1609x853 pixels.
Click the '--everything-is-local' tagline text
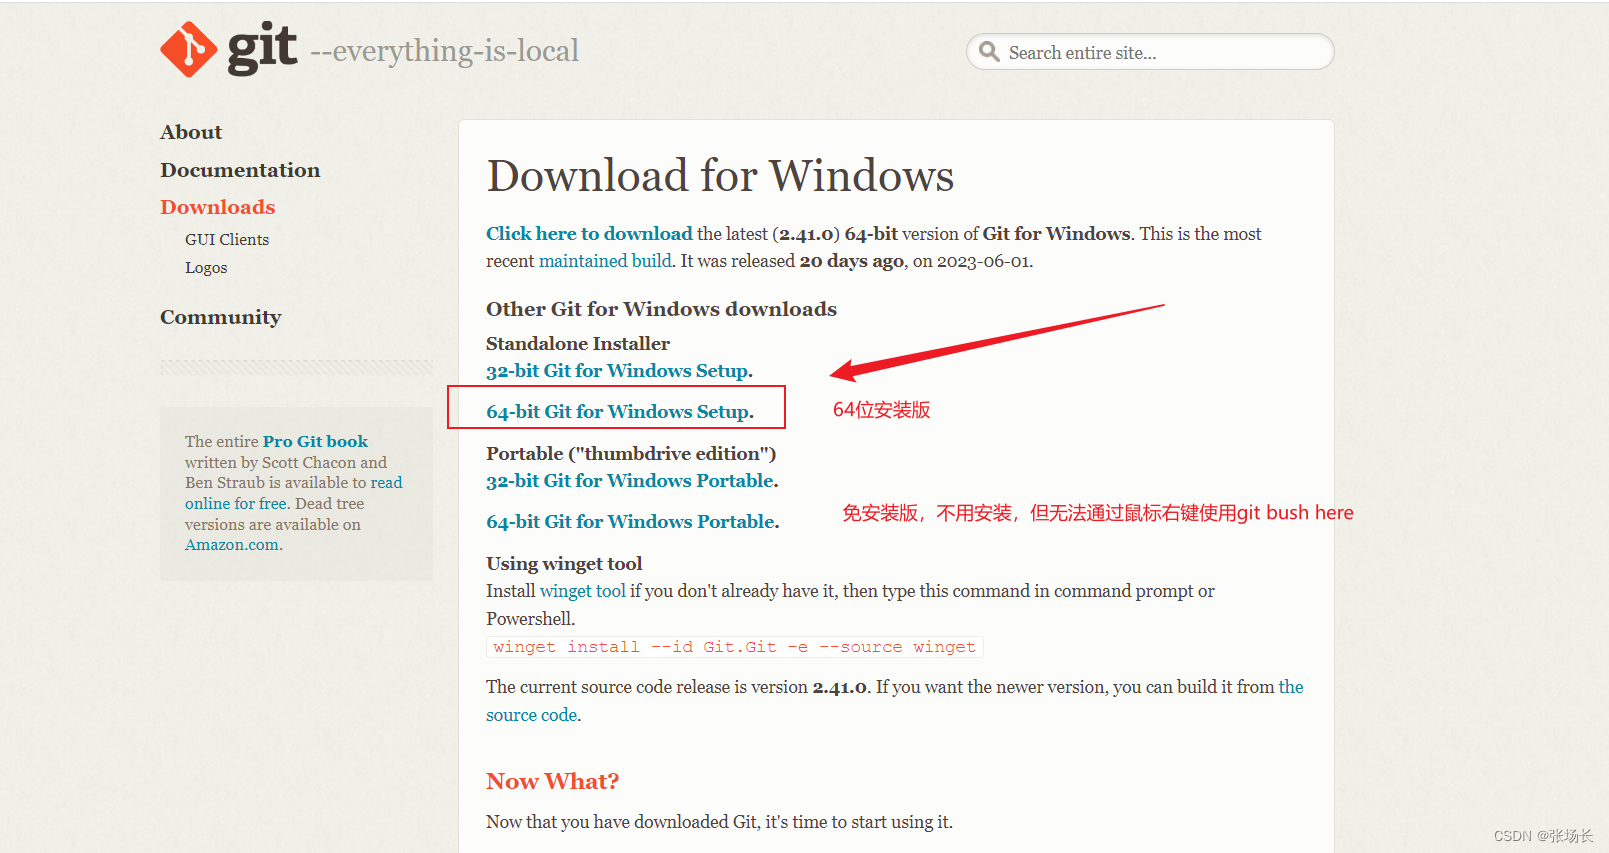pos(445,51)
